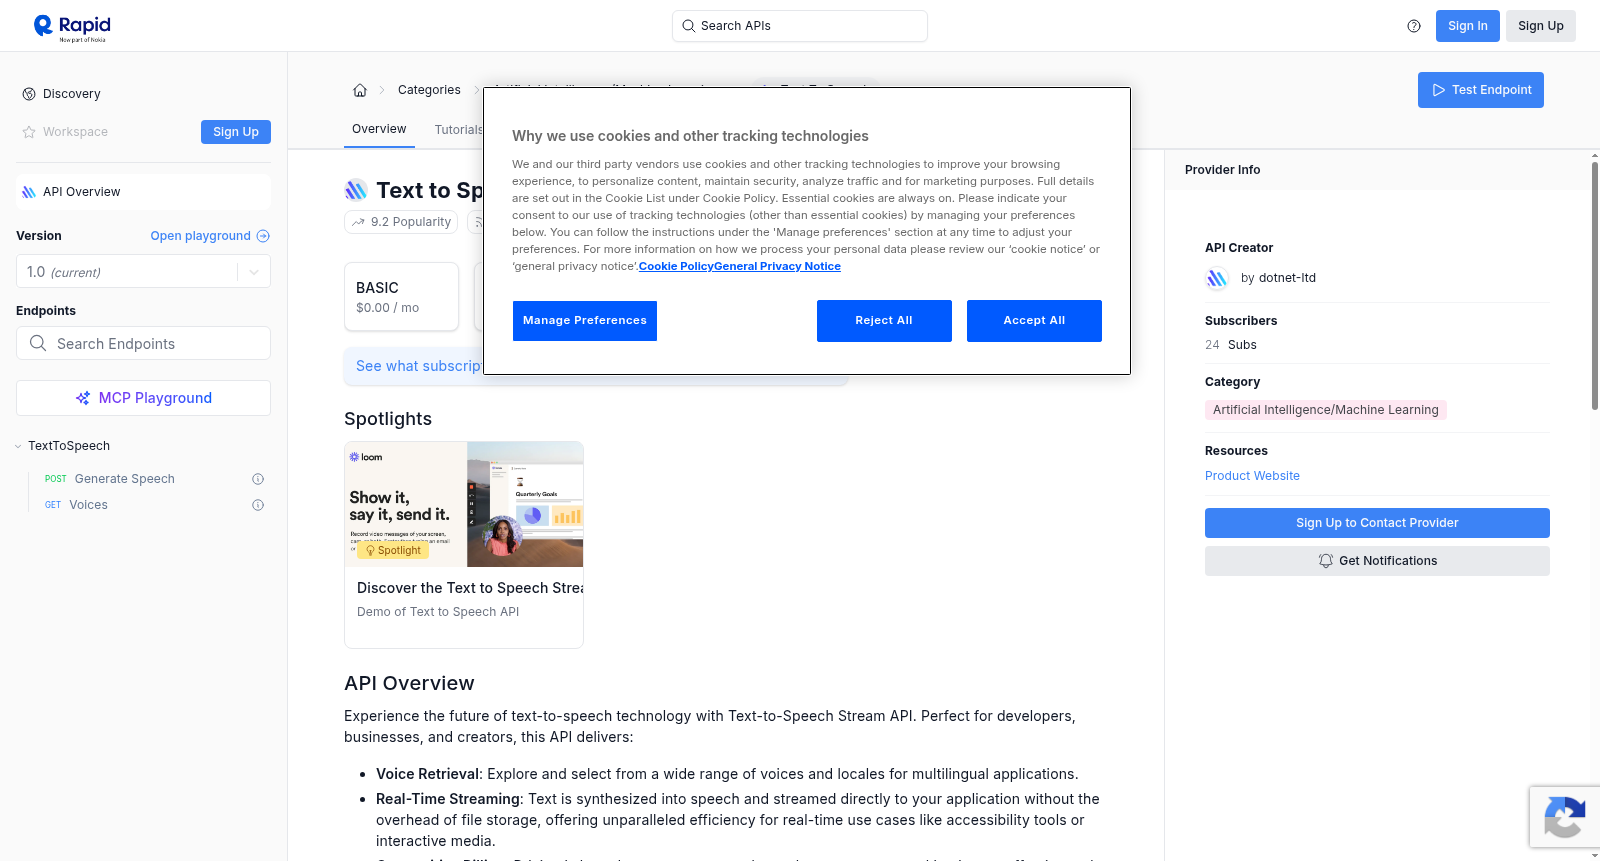The height and width of the screenshot is (861, 1600).
Task: Switch to the Overview tab
Action: tap(379, 129)
